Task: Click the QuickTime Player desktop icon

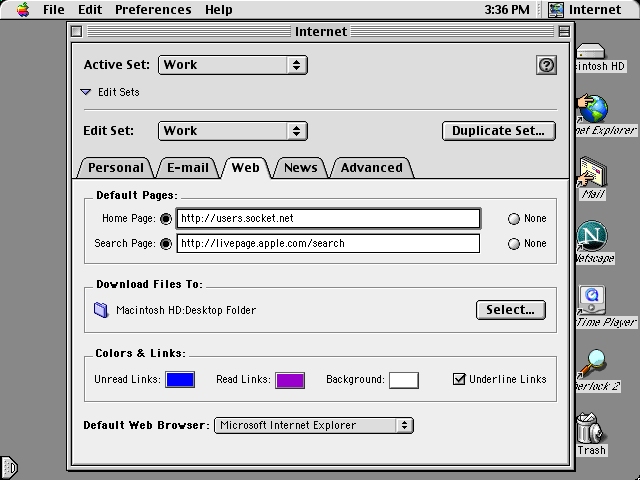Action: [592, 300]
